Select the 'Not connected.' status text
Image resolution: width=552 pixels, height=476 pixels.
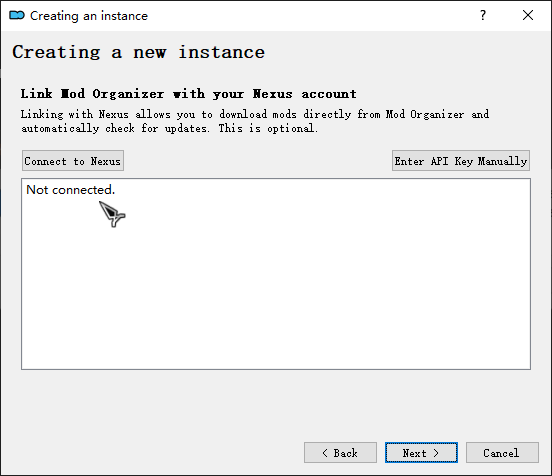71,190
